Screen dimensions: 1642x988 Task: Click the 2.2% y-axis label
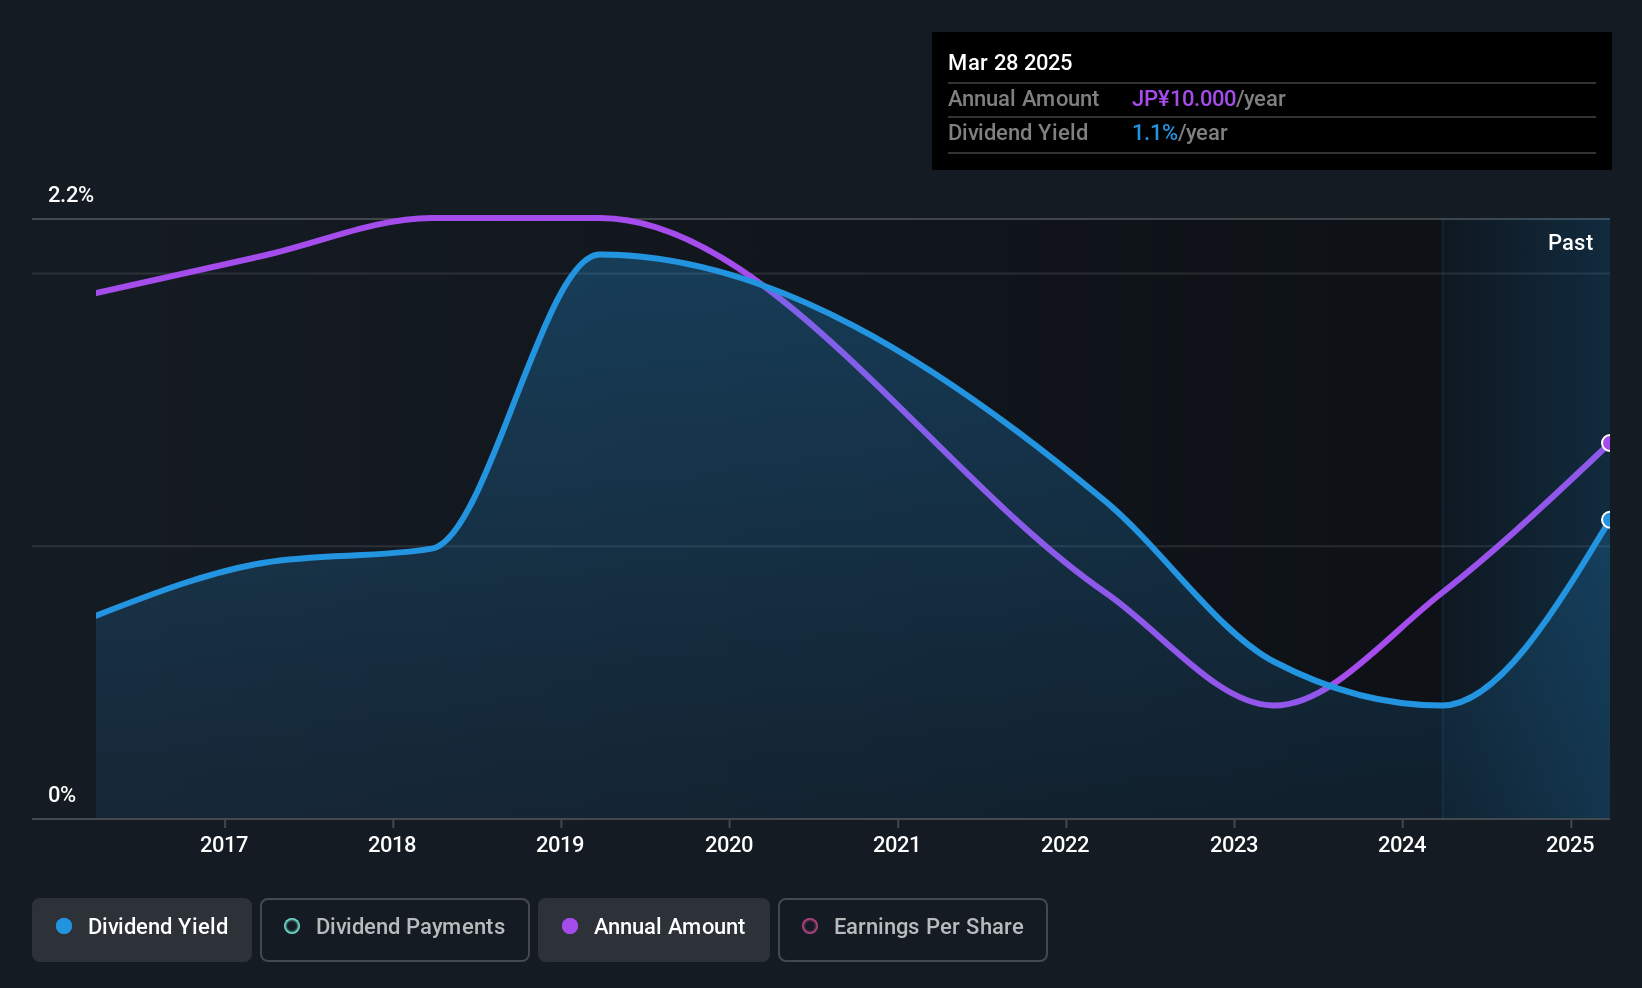click(71, 195)
